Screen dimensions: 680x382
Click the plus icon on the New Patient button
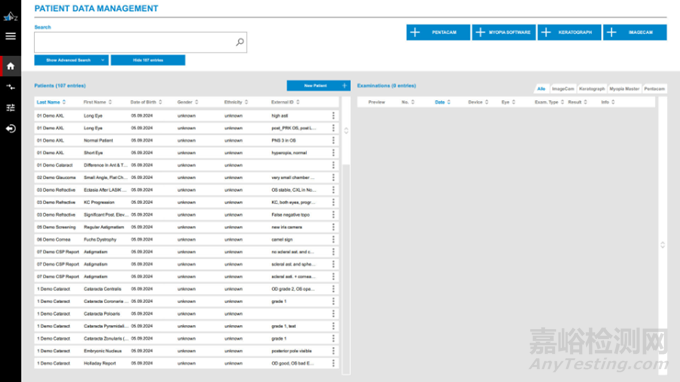(344, 85)
